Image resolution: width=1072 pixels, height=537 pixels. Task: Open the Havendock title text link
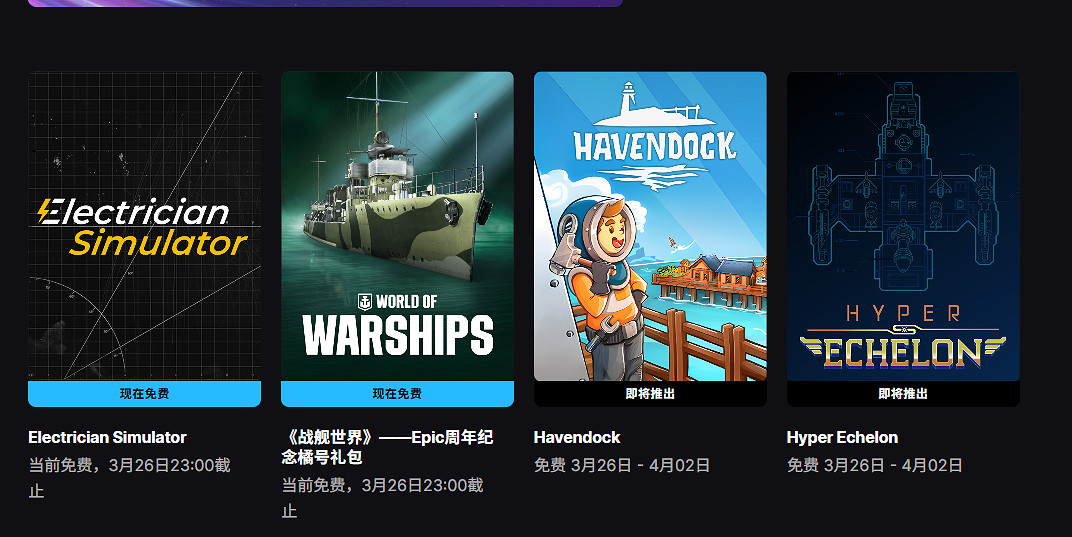pyautogui.click(x=577, y=437)
